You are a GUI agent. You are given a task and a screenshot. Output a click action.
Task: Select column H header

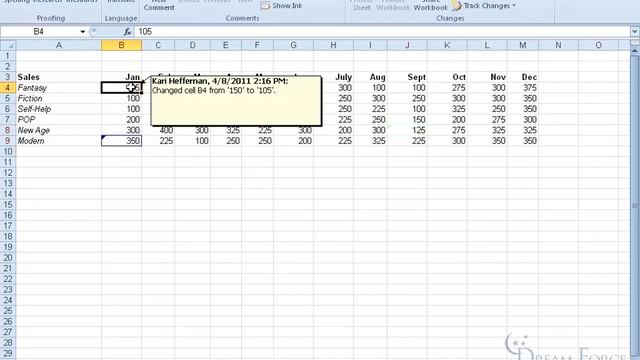333,45
